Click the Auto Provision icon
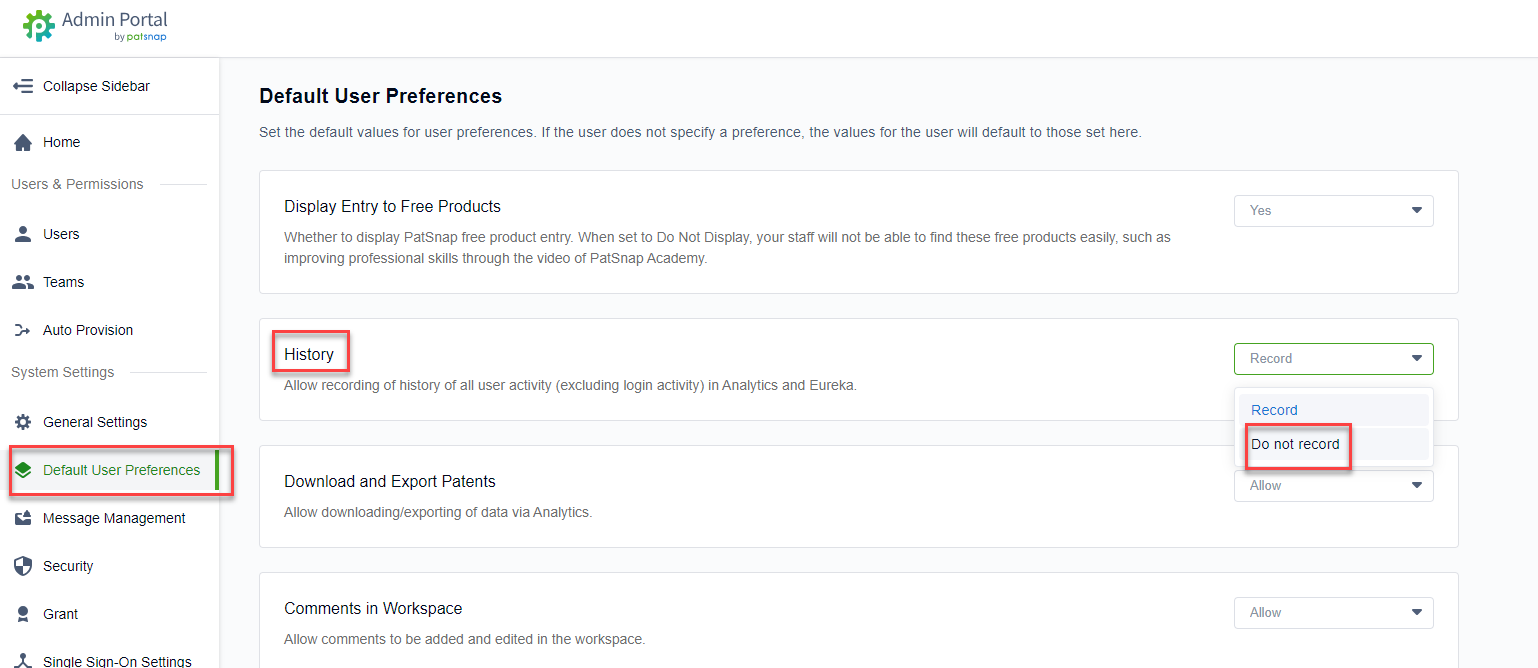 pos(23,330)
